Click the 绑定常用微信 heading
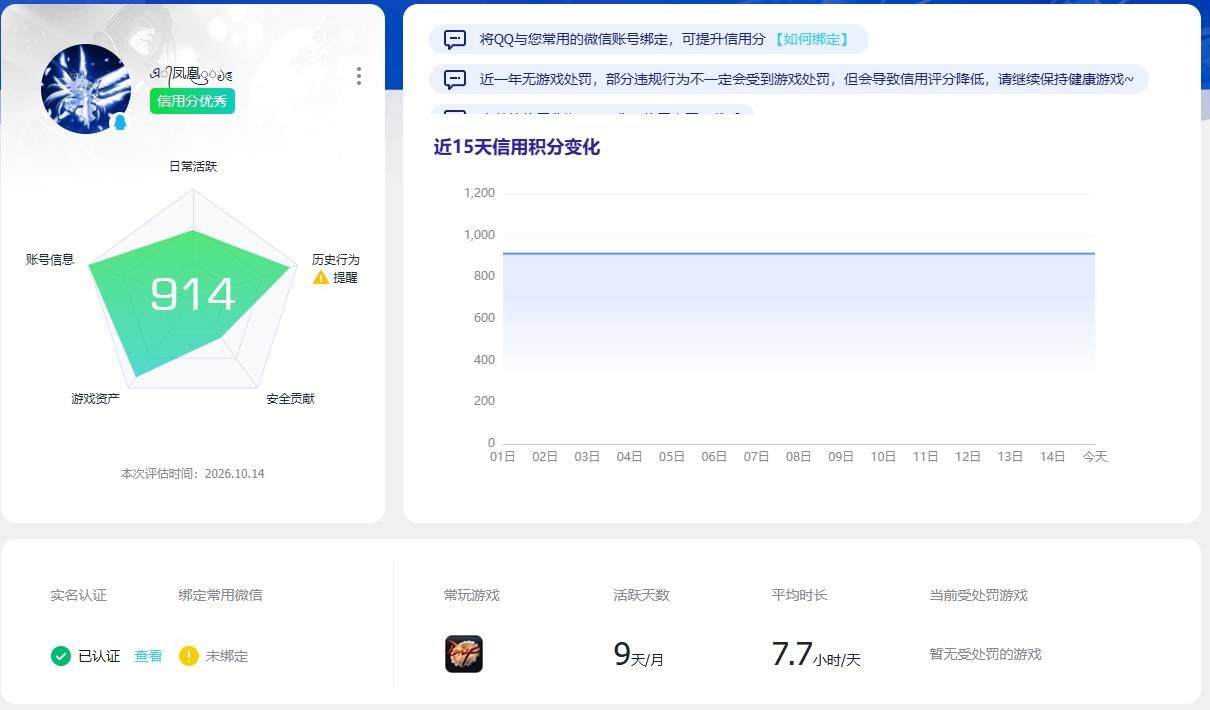Image resolution: width=1210 pixels, height=710 pixels. [220, 595]
